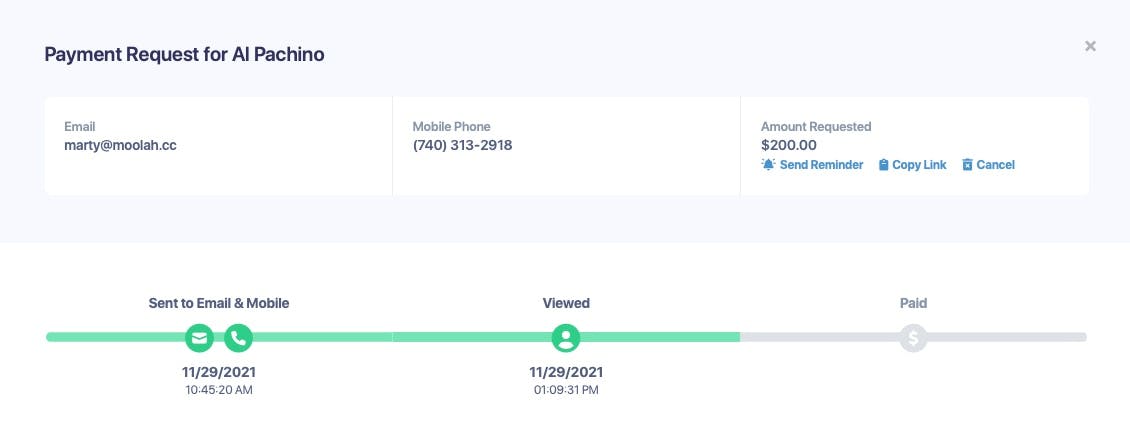The height and width of the screenshot is (444, 1130).
Task: Click the trash icon beside Cancel
Action: 967,165
